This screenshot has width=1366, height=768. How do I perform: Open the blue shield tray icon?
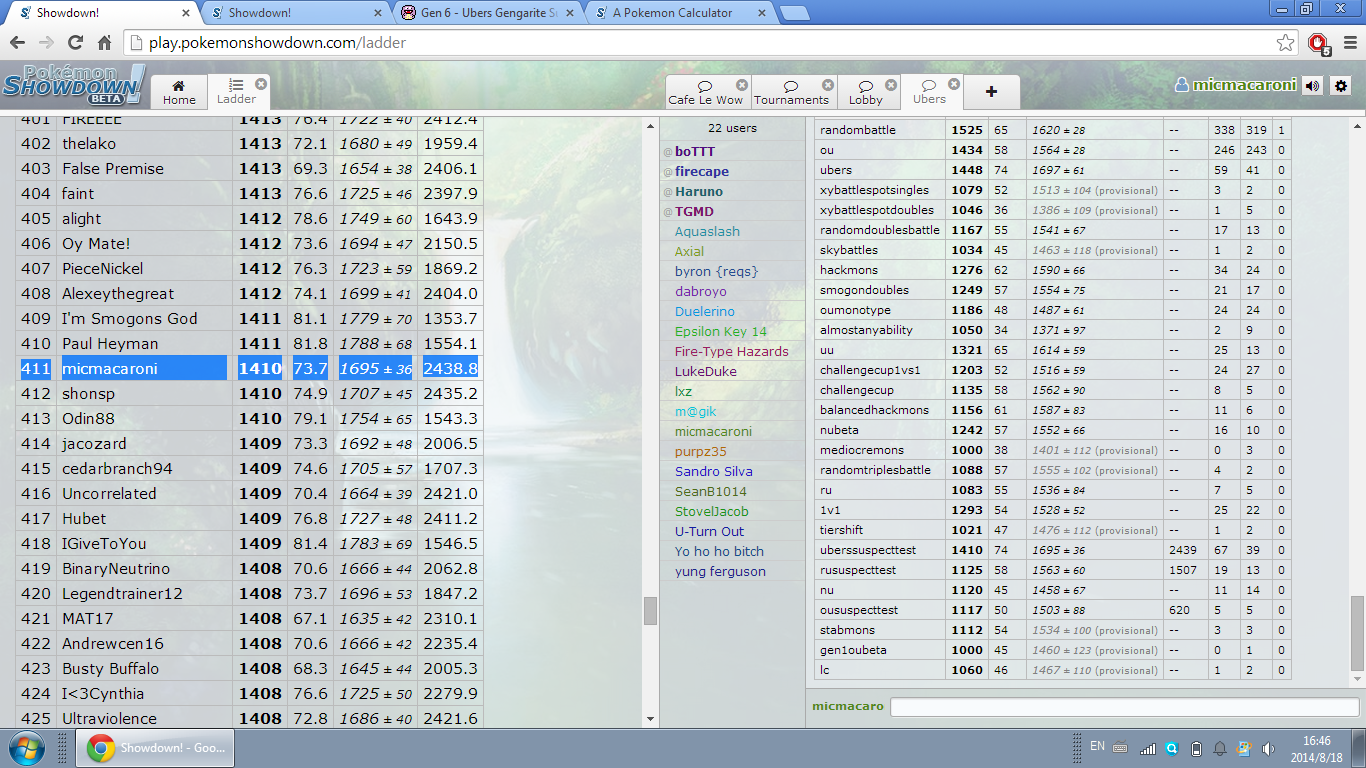[x=1170, y=748]
